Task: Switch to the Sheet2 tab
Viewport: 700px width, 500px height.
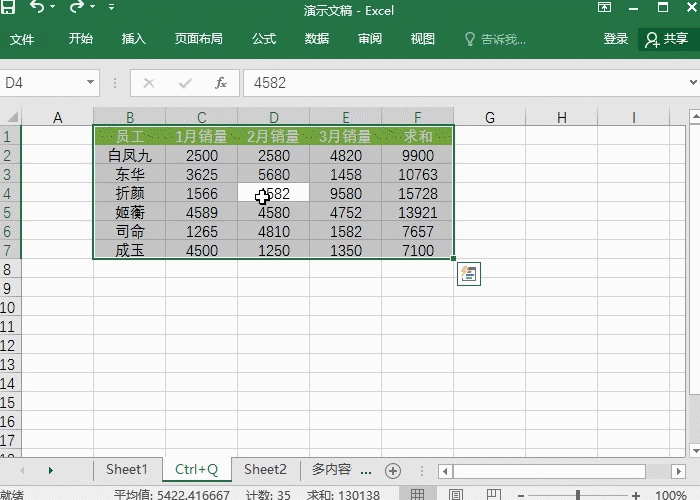Action: [265, 470]
